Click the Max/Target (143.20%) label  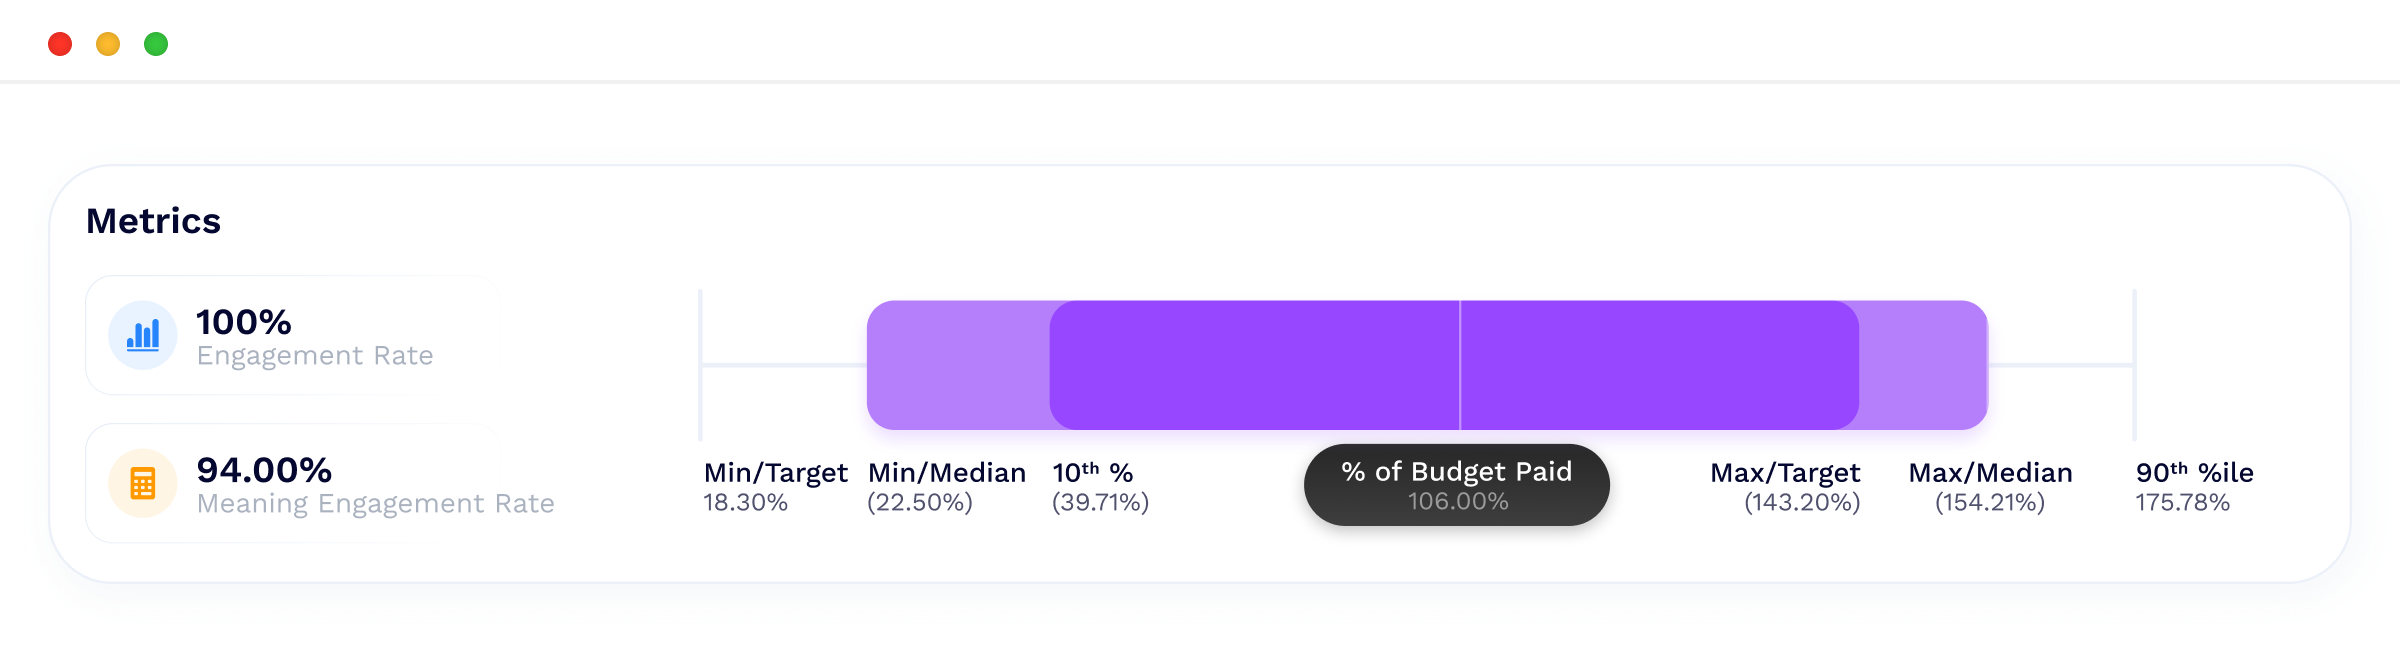[x=1786, y=486]
